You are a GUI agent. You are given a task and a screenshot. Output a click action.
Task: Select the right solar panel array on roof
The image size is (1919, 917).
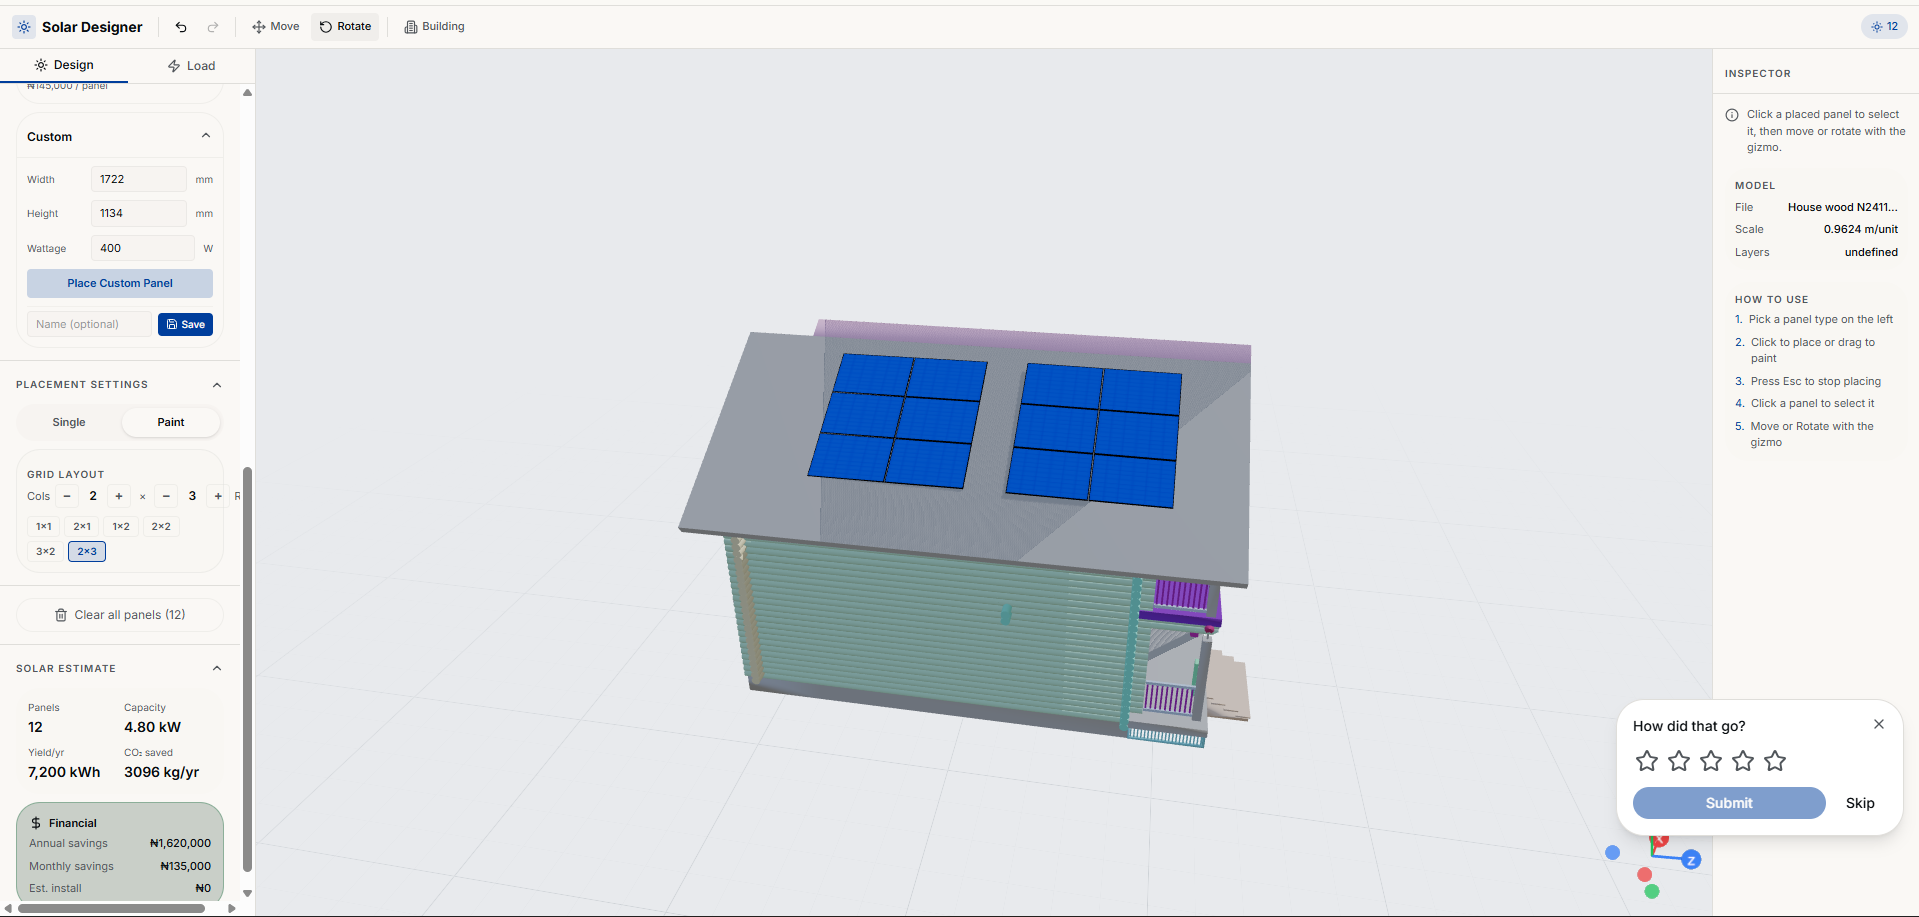[1094, 435]
